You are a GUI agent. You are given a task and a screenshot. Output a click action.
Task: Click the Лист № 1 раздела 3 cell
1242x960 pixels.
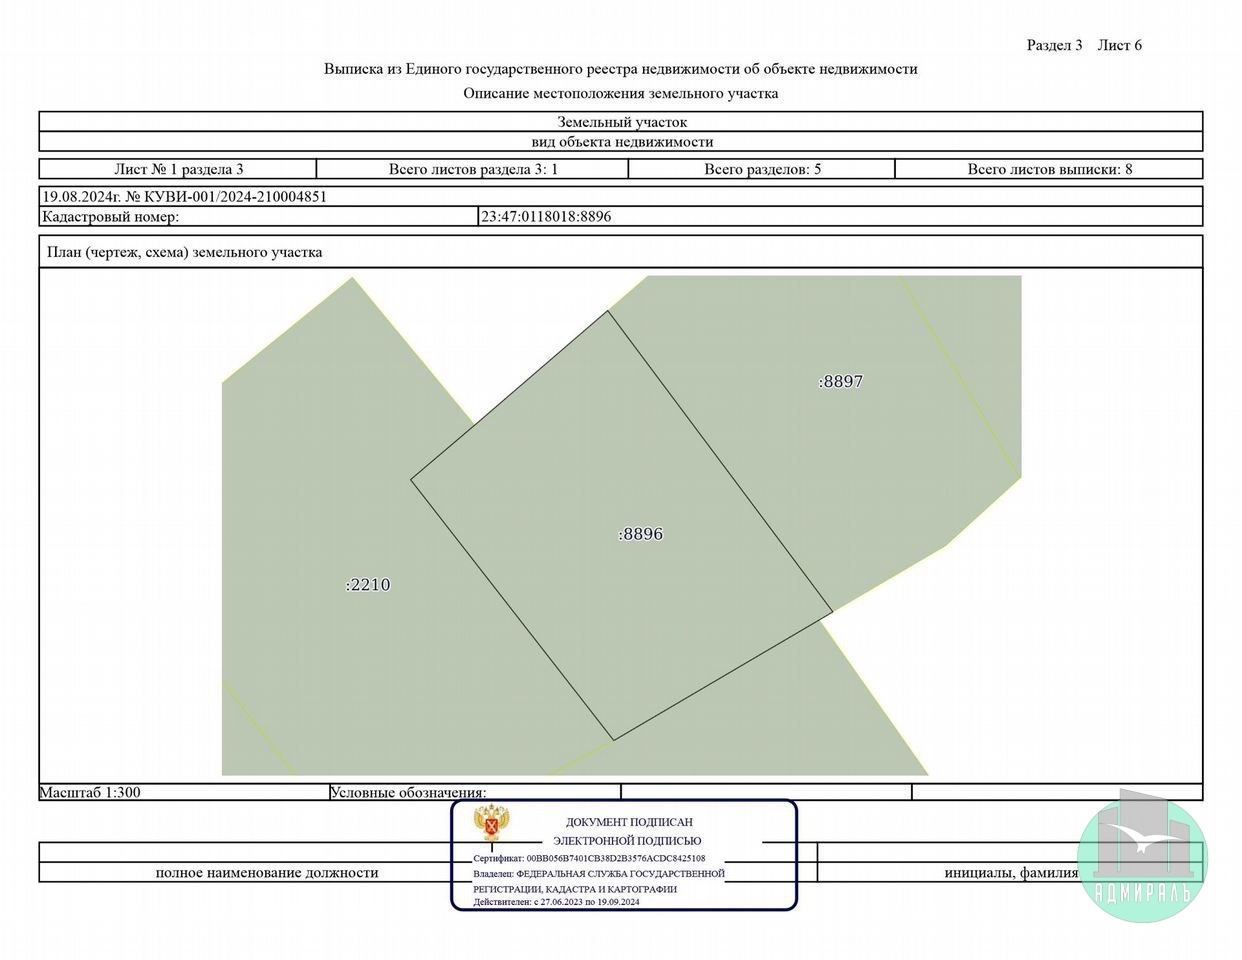[178, 169]
